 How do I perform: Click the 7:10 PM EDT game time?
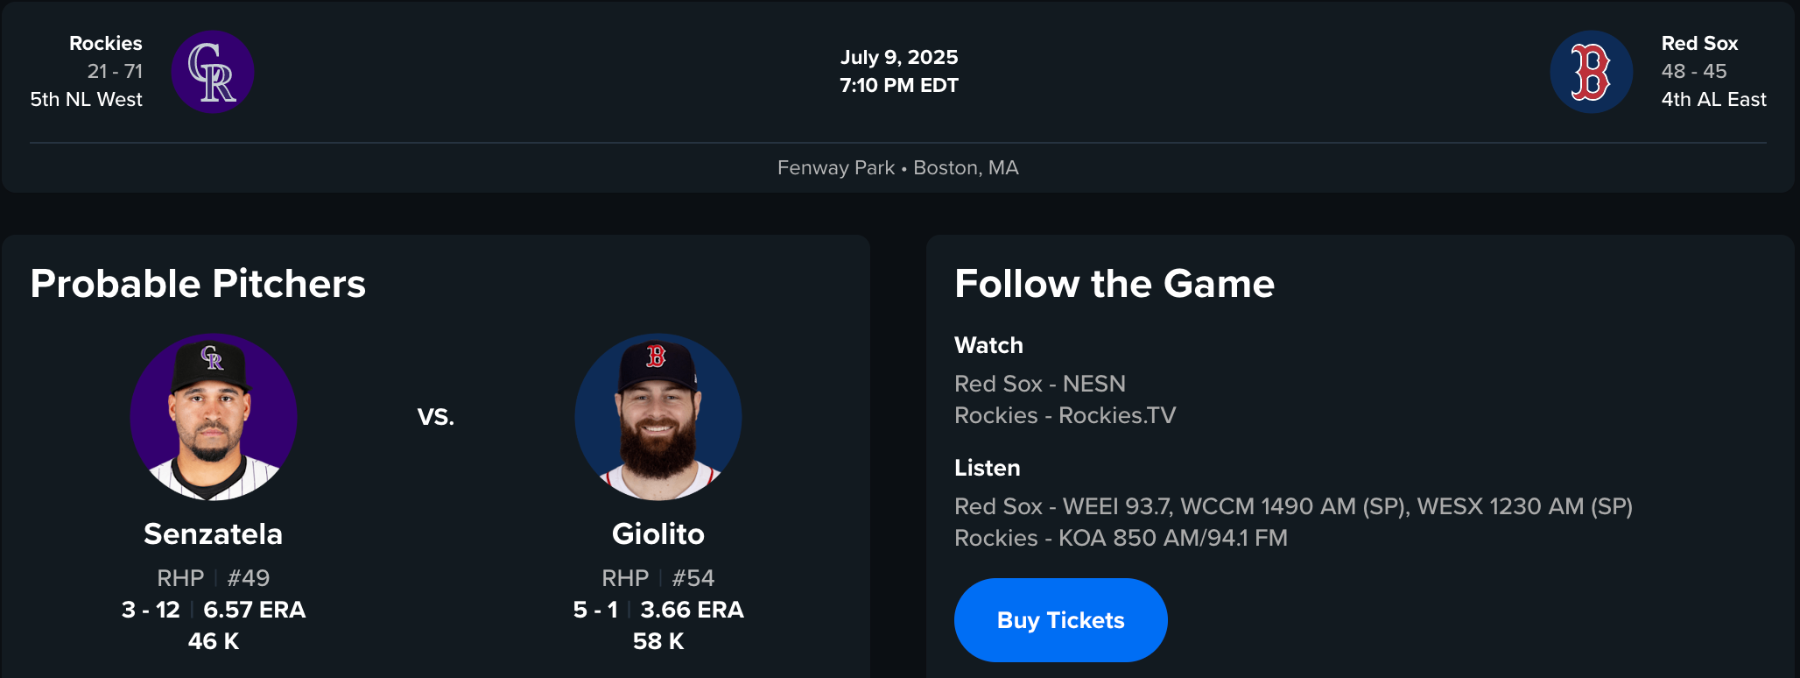tap(899, 85)
